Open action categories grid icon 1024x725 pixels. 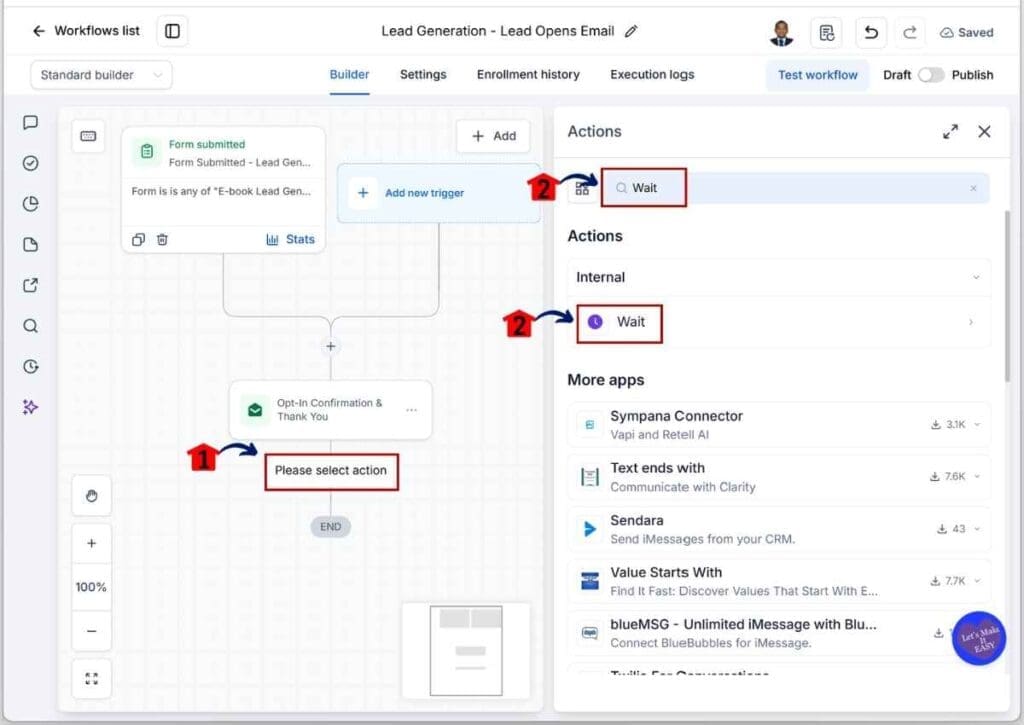tap(582, 189)
